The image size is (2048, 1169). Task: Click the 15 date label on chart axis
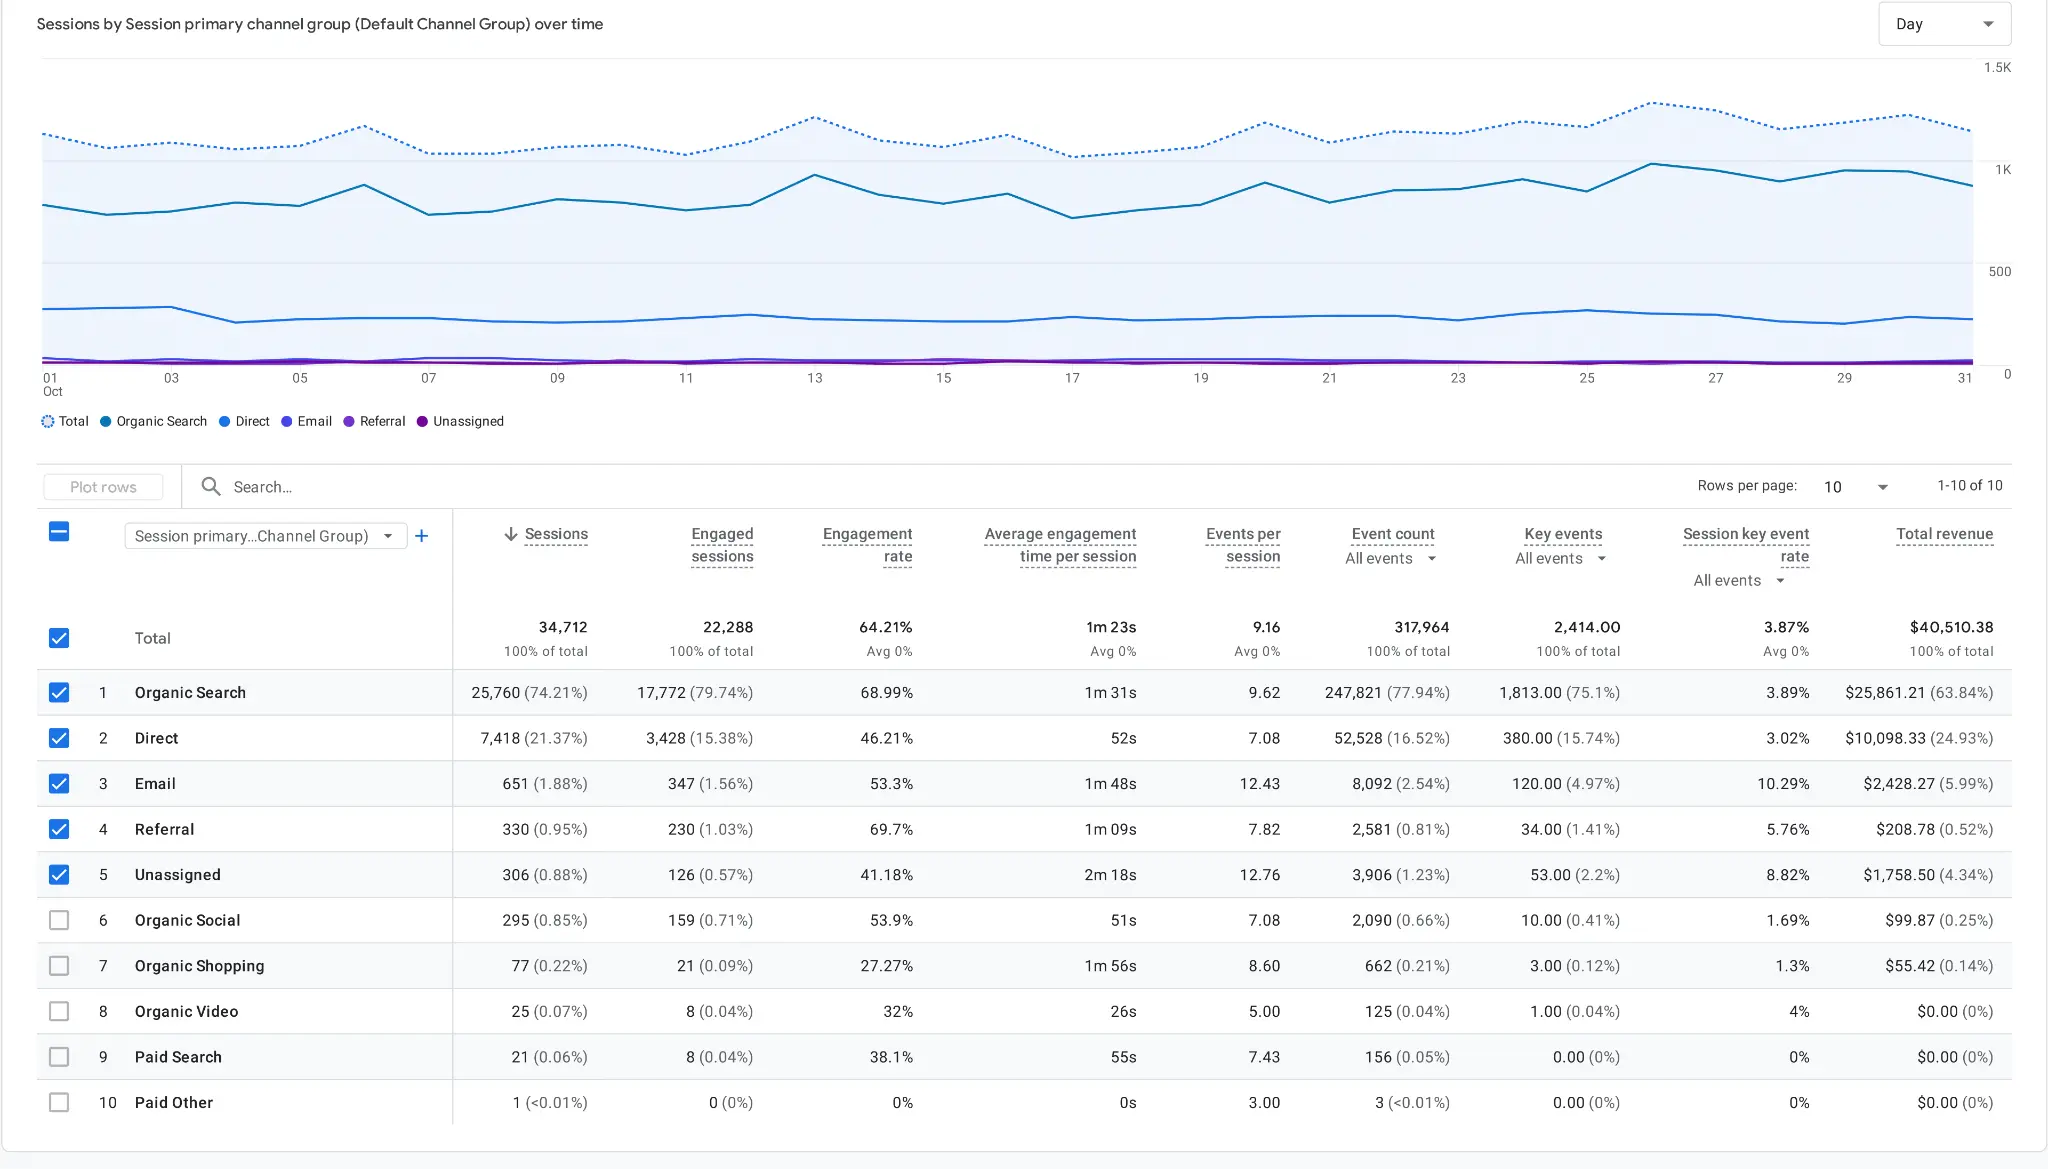[943, 378]
